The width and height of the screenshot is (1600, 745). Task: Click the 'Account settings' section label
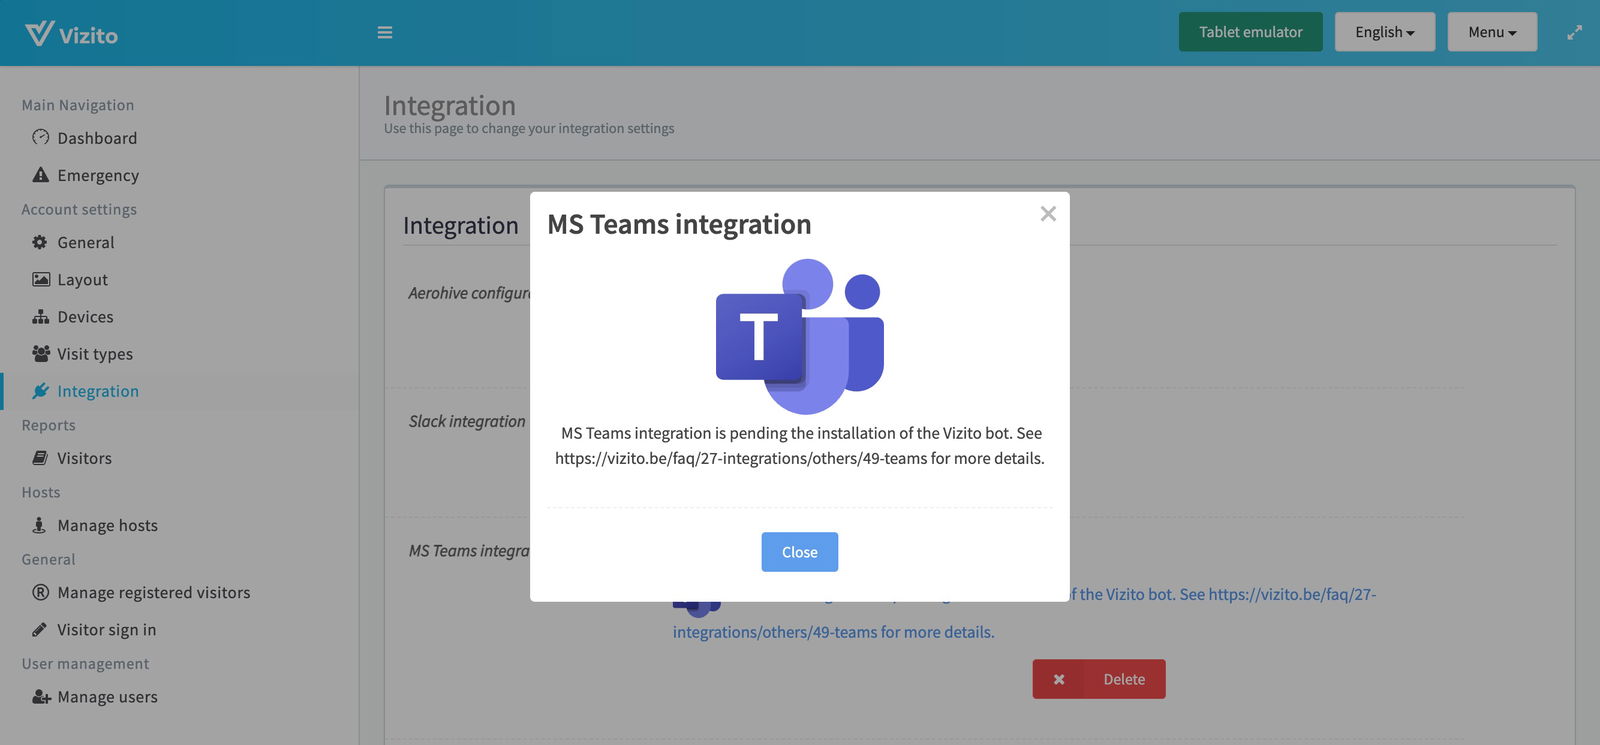coord(79,209)
